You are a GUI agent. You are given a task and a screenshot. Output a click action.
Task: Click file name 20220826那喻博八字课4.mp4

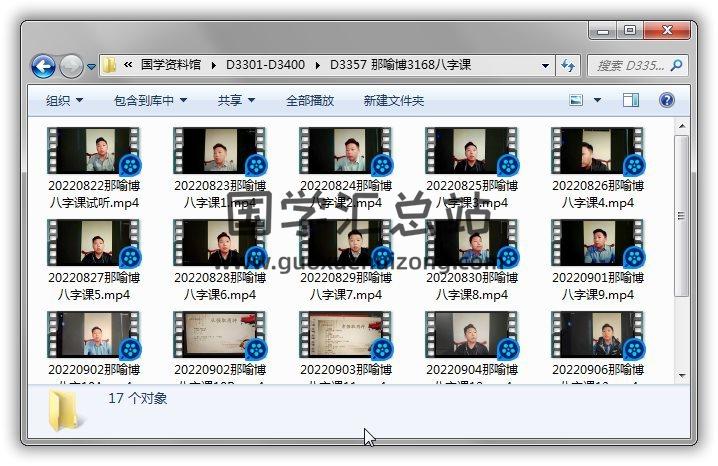598,194
